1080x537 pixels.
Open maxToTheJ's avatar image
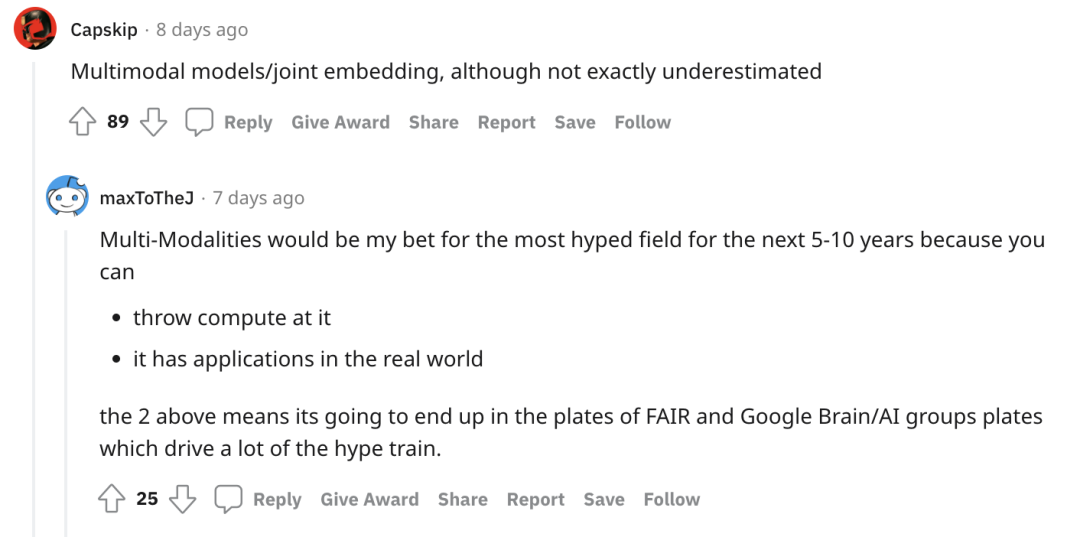[x=68, y=197]
